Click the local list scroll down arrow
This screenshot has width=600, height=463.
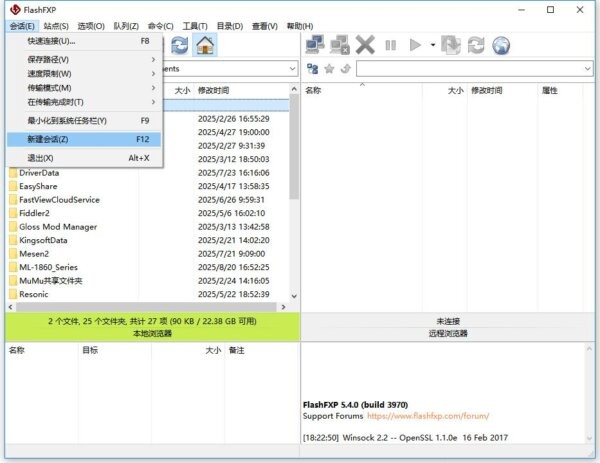coord(294,296)
